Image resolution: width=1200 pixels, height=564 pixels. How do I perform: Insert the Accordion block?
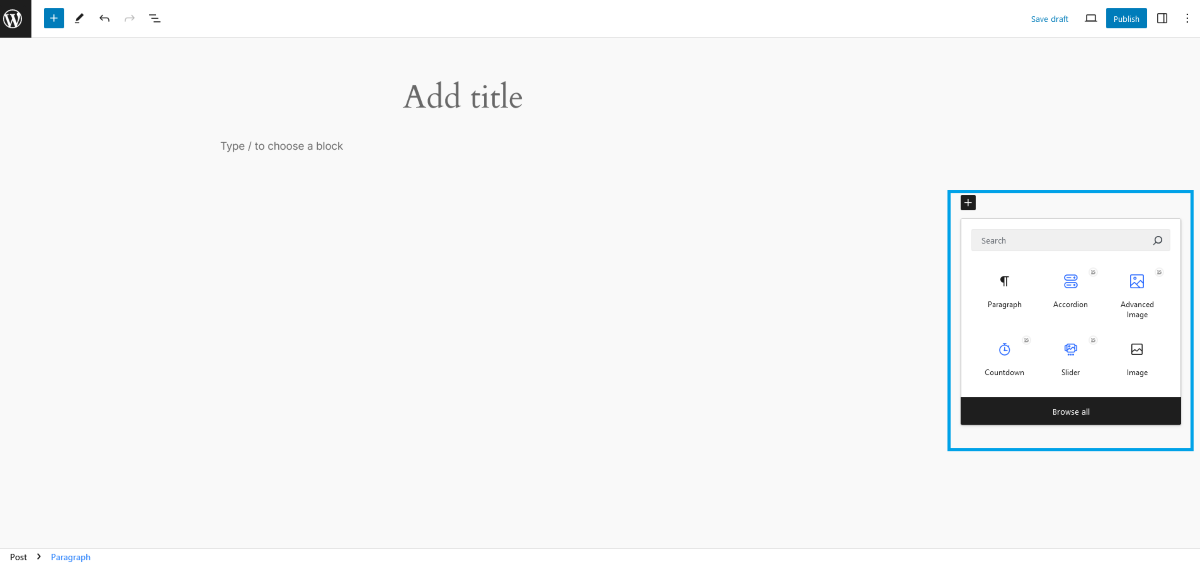pos(1070,291)
